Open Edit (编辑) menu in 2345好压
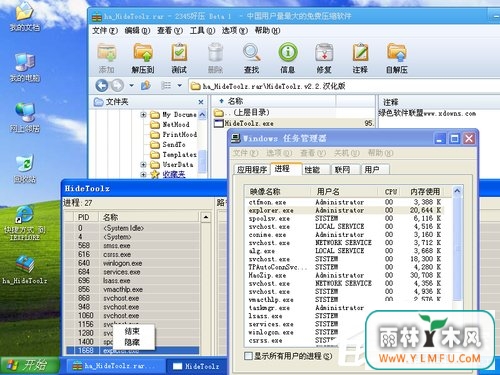This screenshot has width=500, height=375. 137,31
